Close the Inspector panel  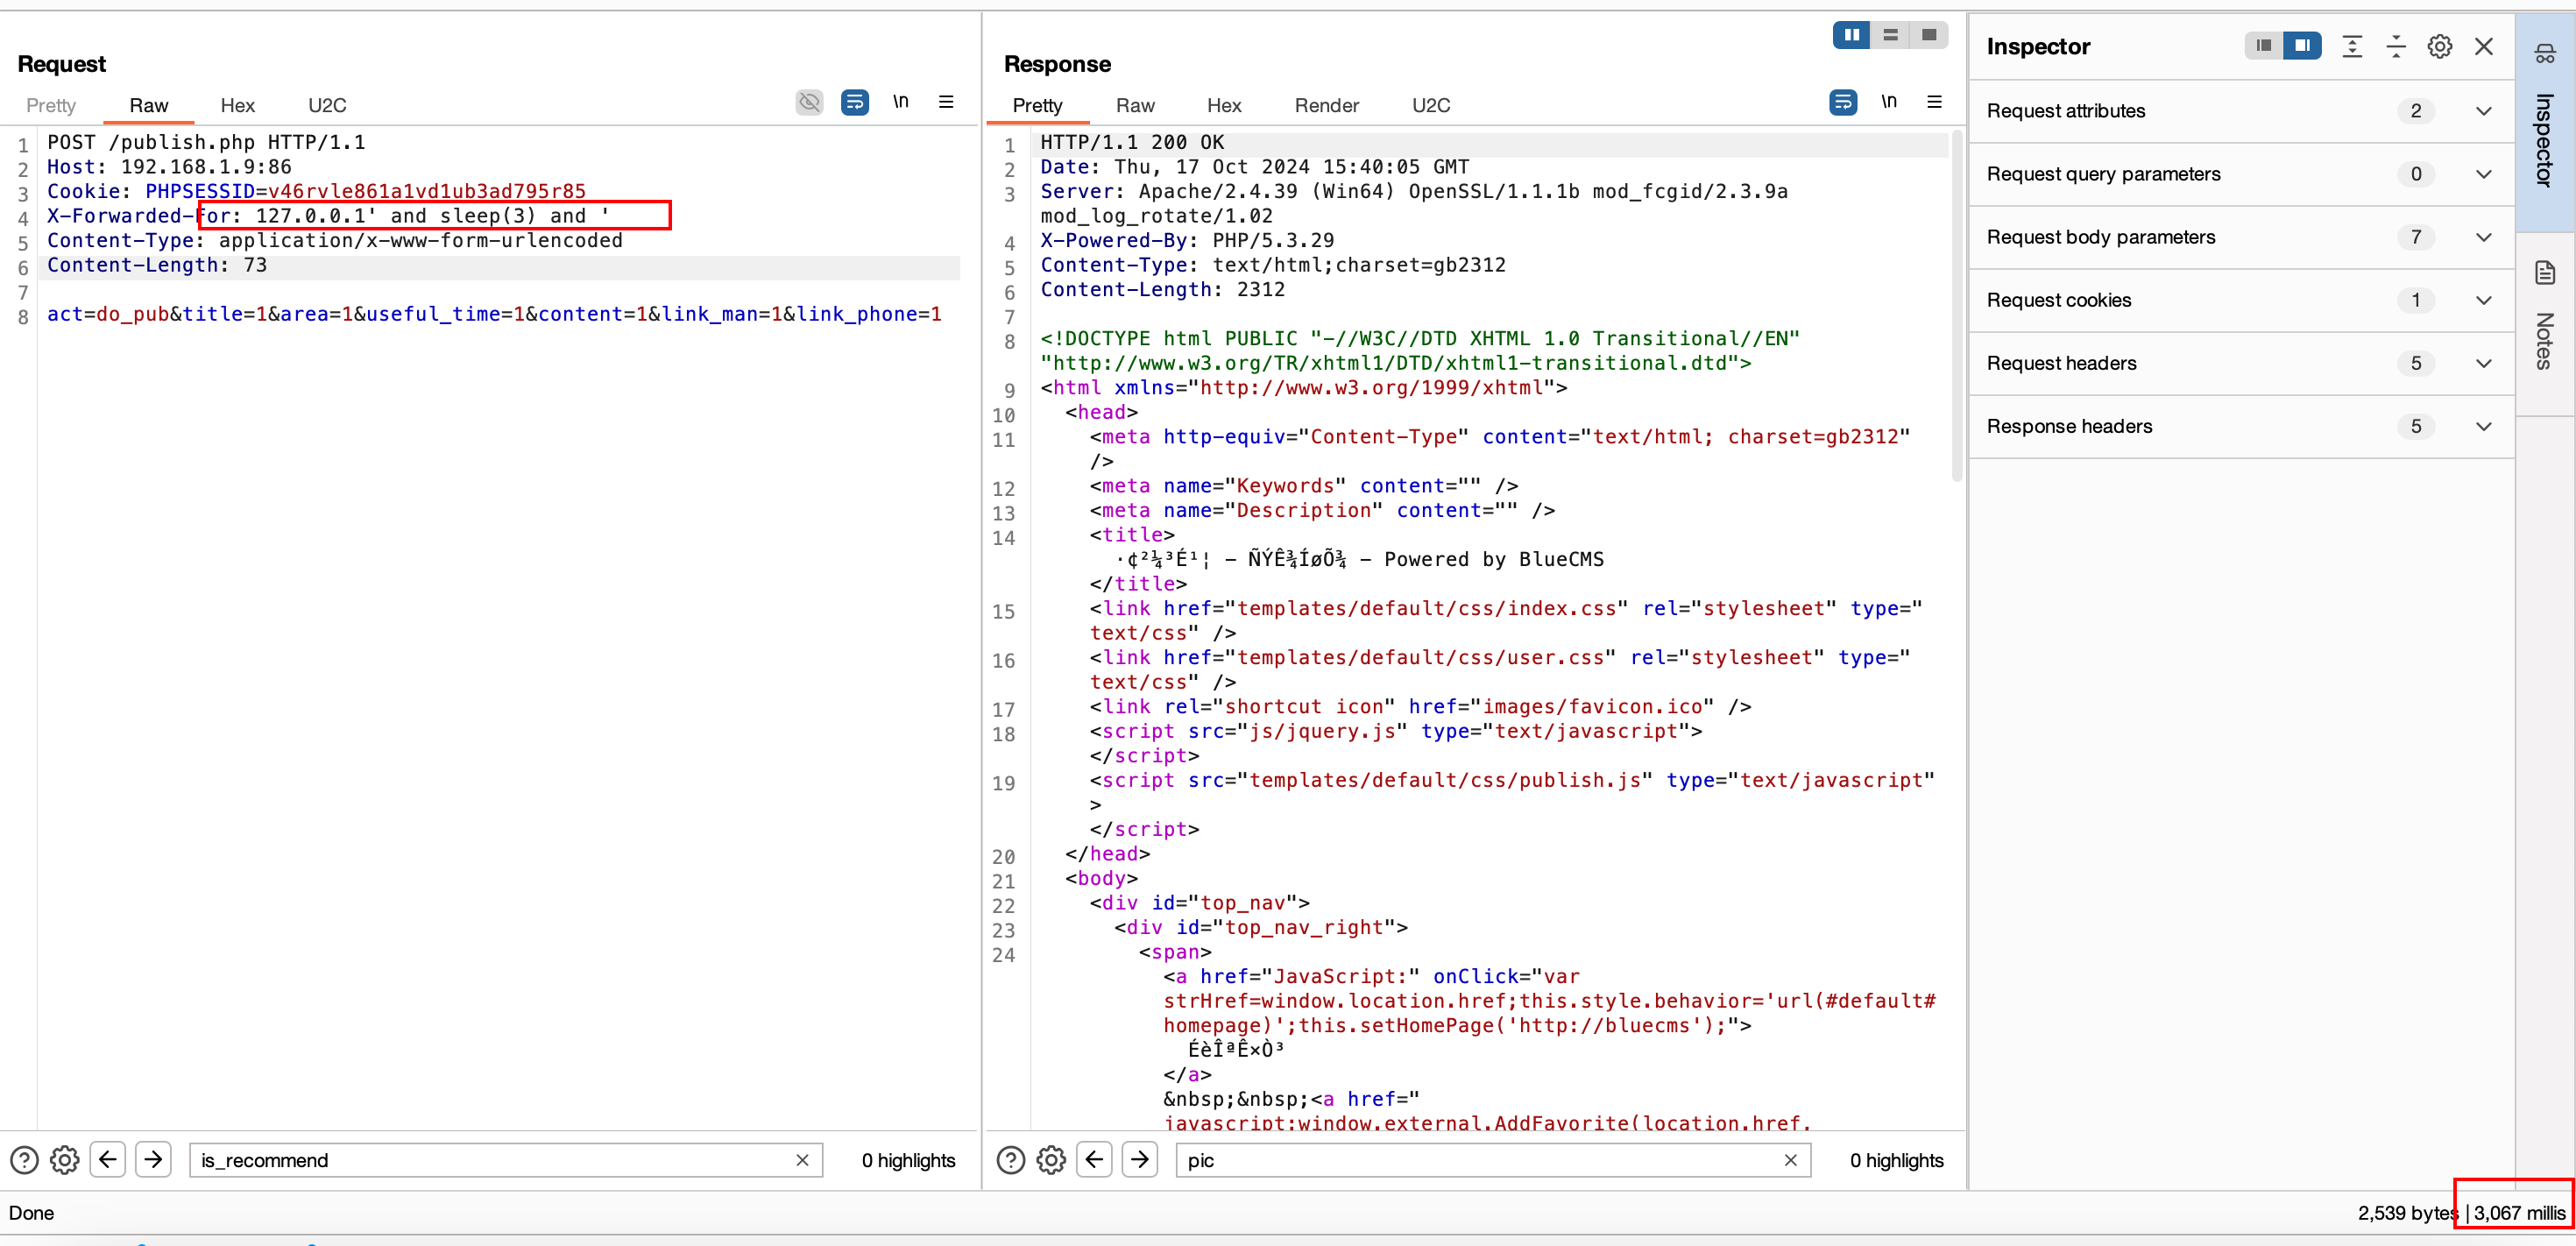2484,46
